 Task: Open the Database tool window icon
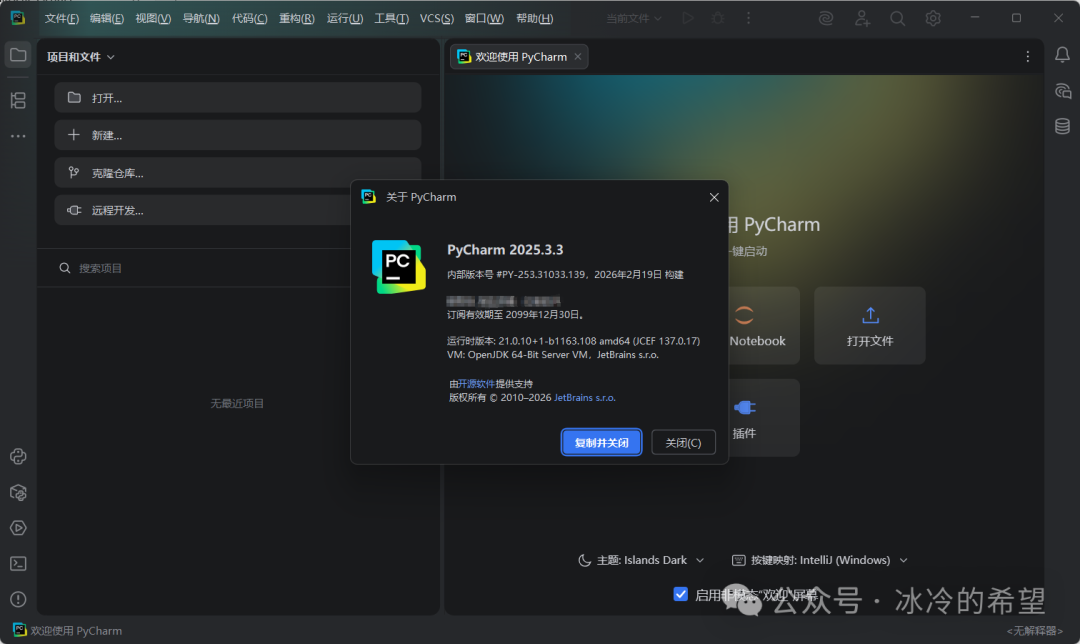point(1062,126)
